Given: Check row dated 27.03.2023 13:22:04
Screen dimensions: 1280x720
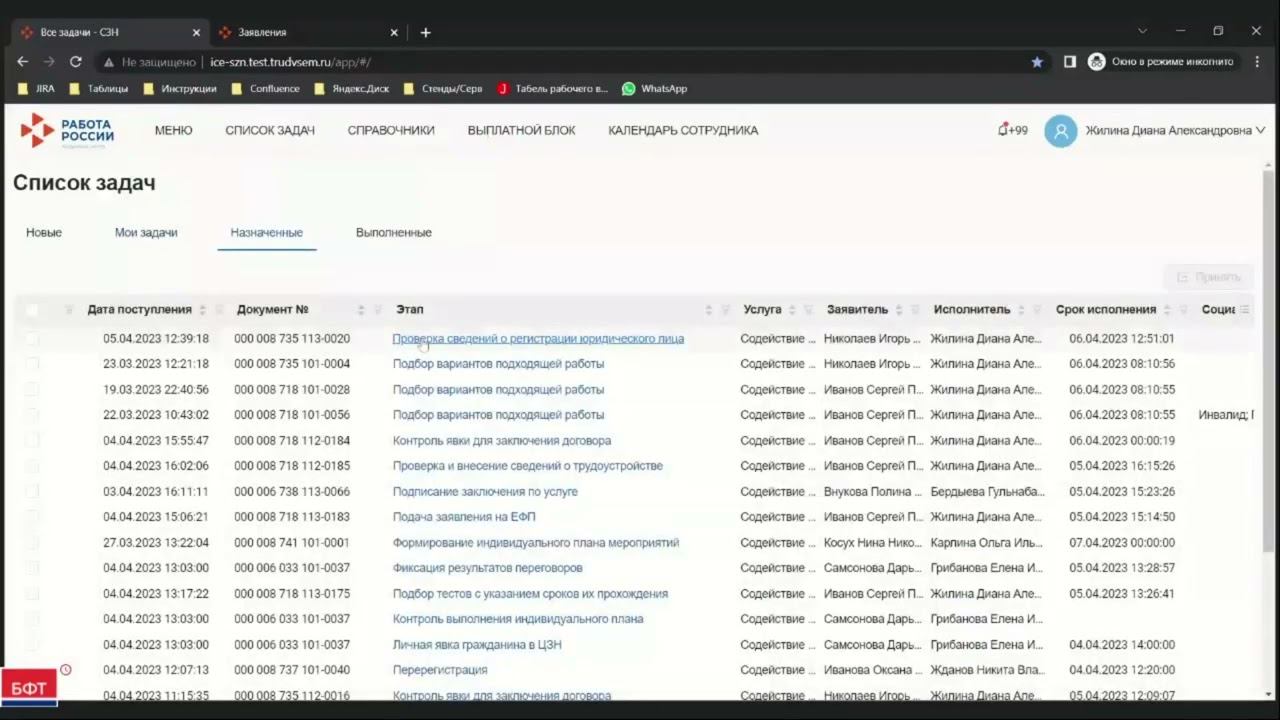Looking at the screenshot, I should pos(32,543).
